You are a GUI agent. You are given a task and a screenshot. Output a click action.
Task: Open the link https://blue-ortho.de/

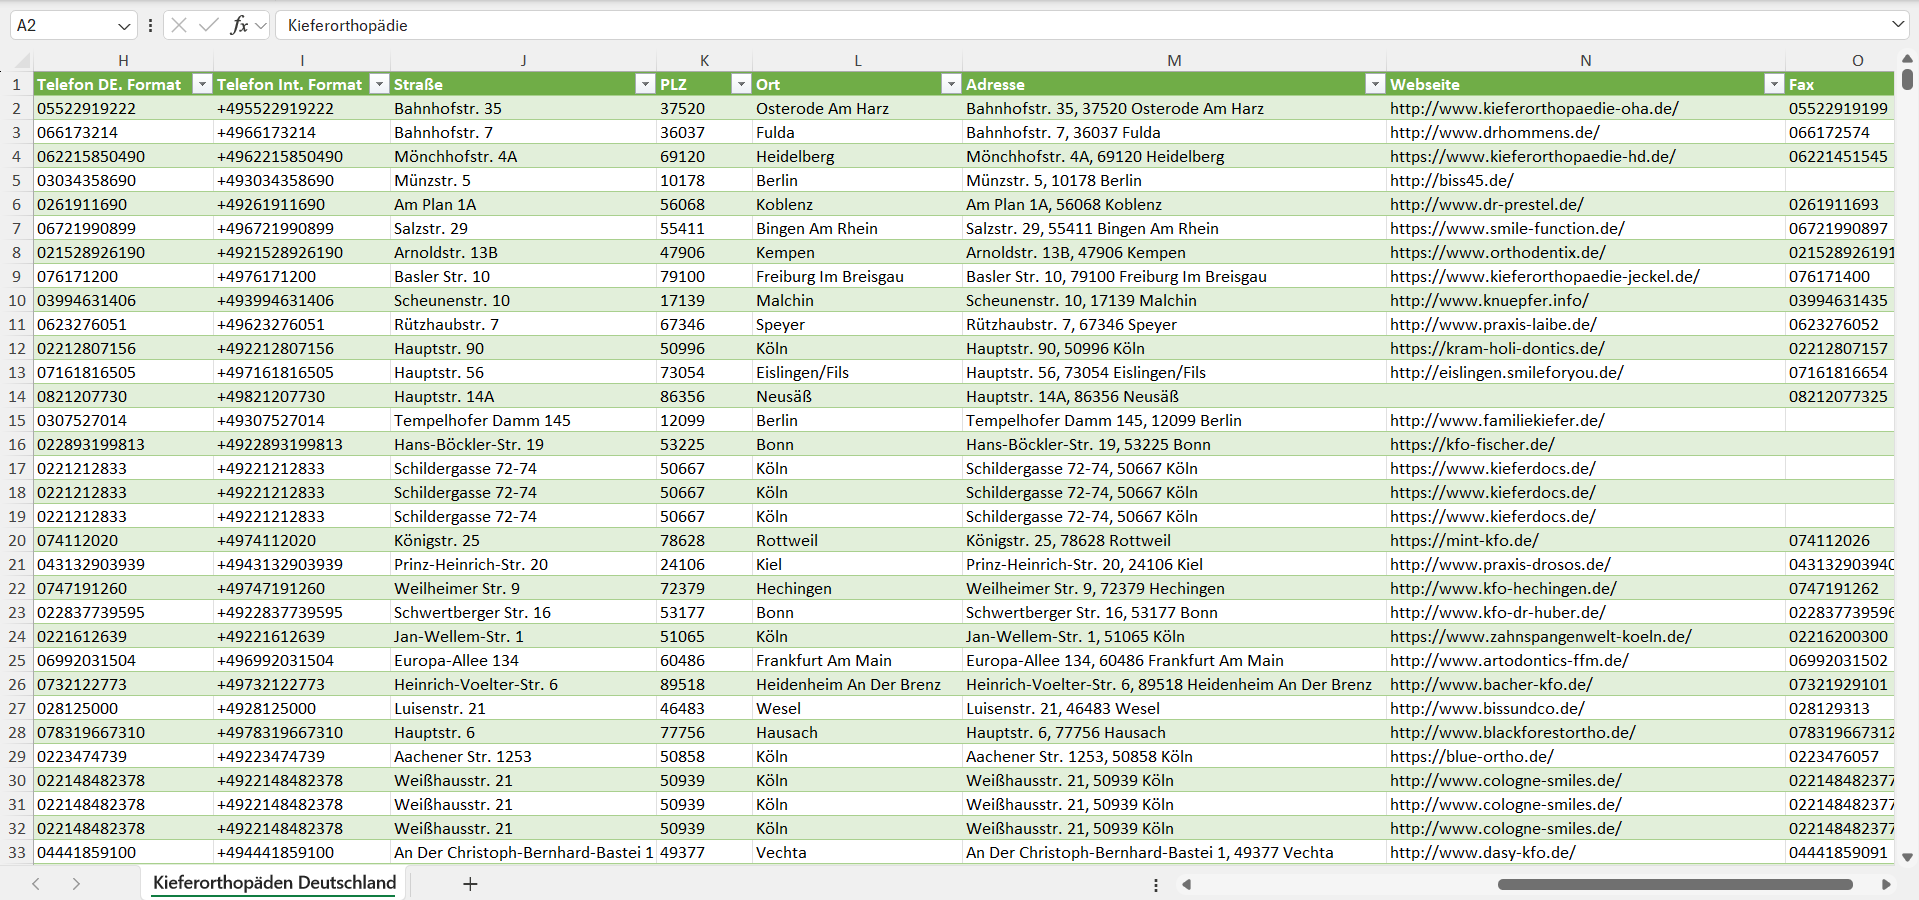[x=1471, y=756]
